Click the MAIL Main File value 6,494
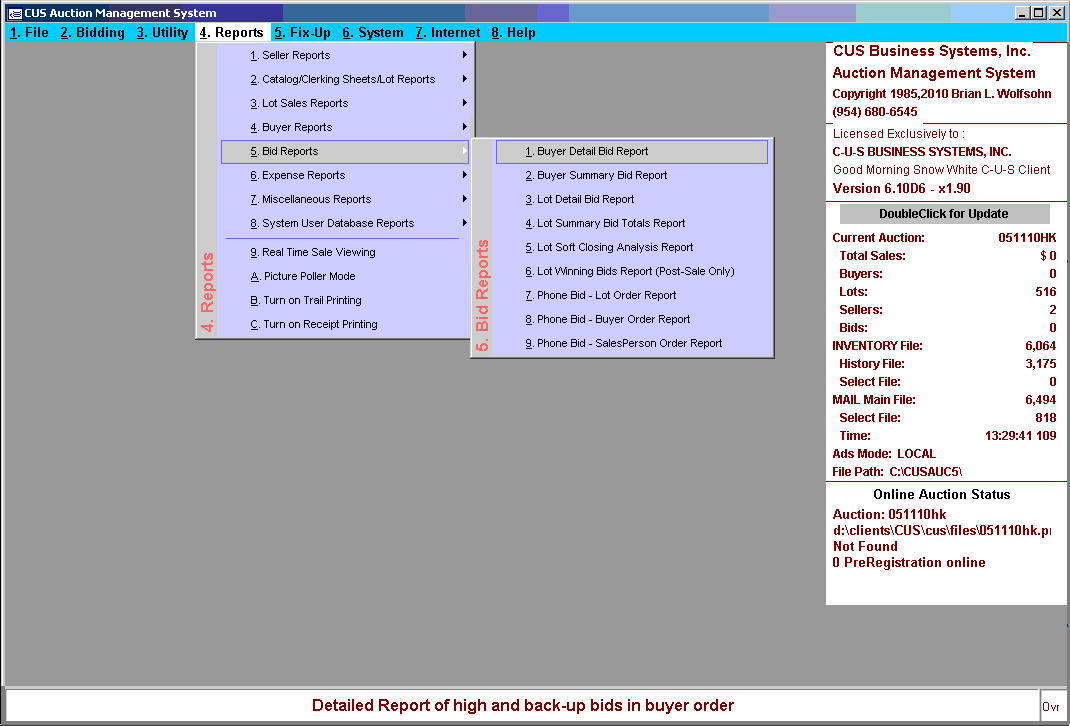1070x726 pixels. 1041,400
